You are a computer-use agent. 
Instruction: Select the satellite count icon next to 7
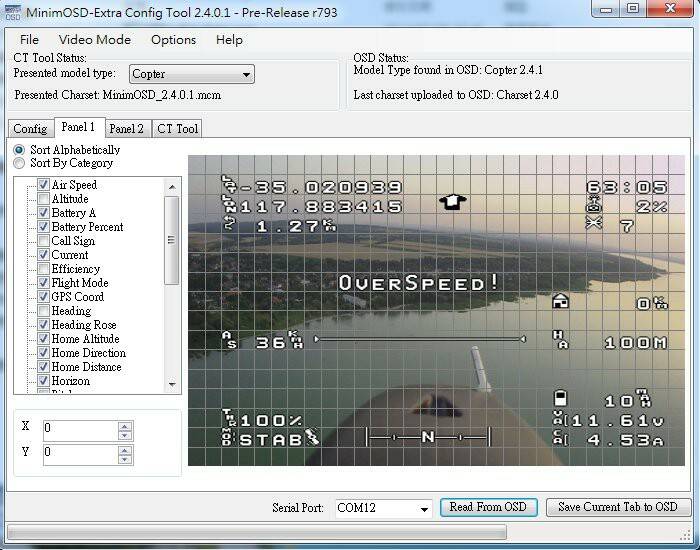click(x=594, y=224)
